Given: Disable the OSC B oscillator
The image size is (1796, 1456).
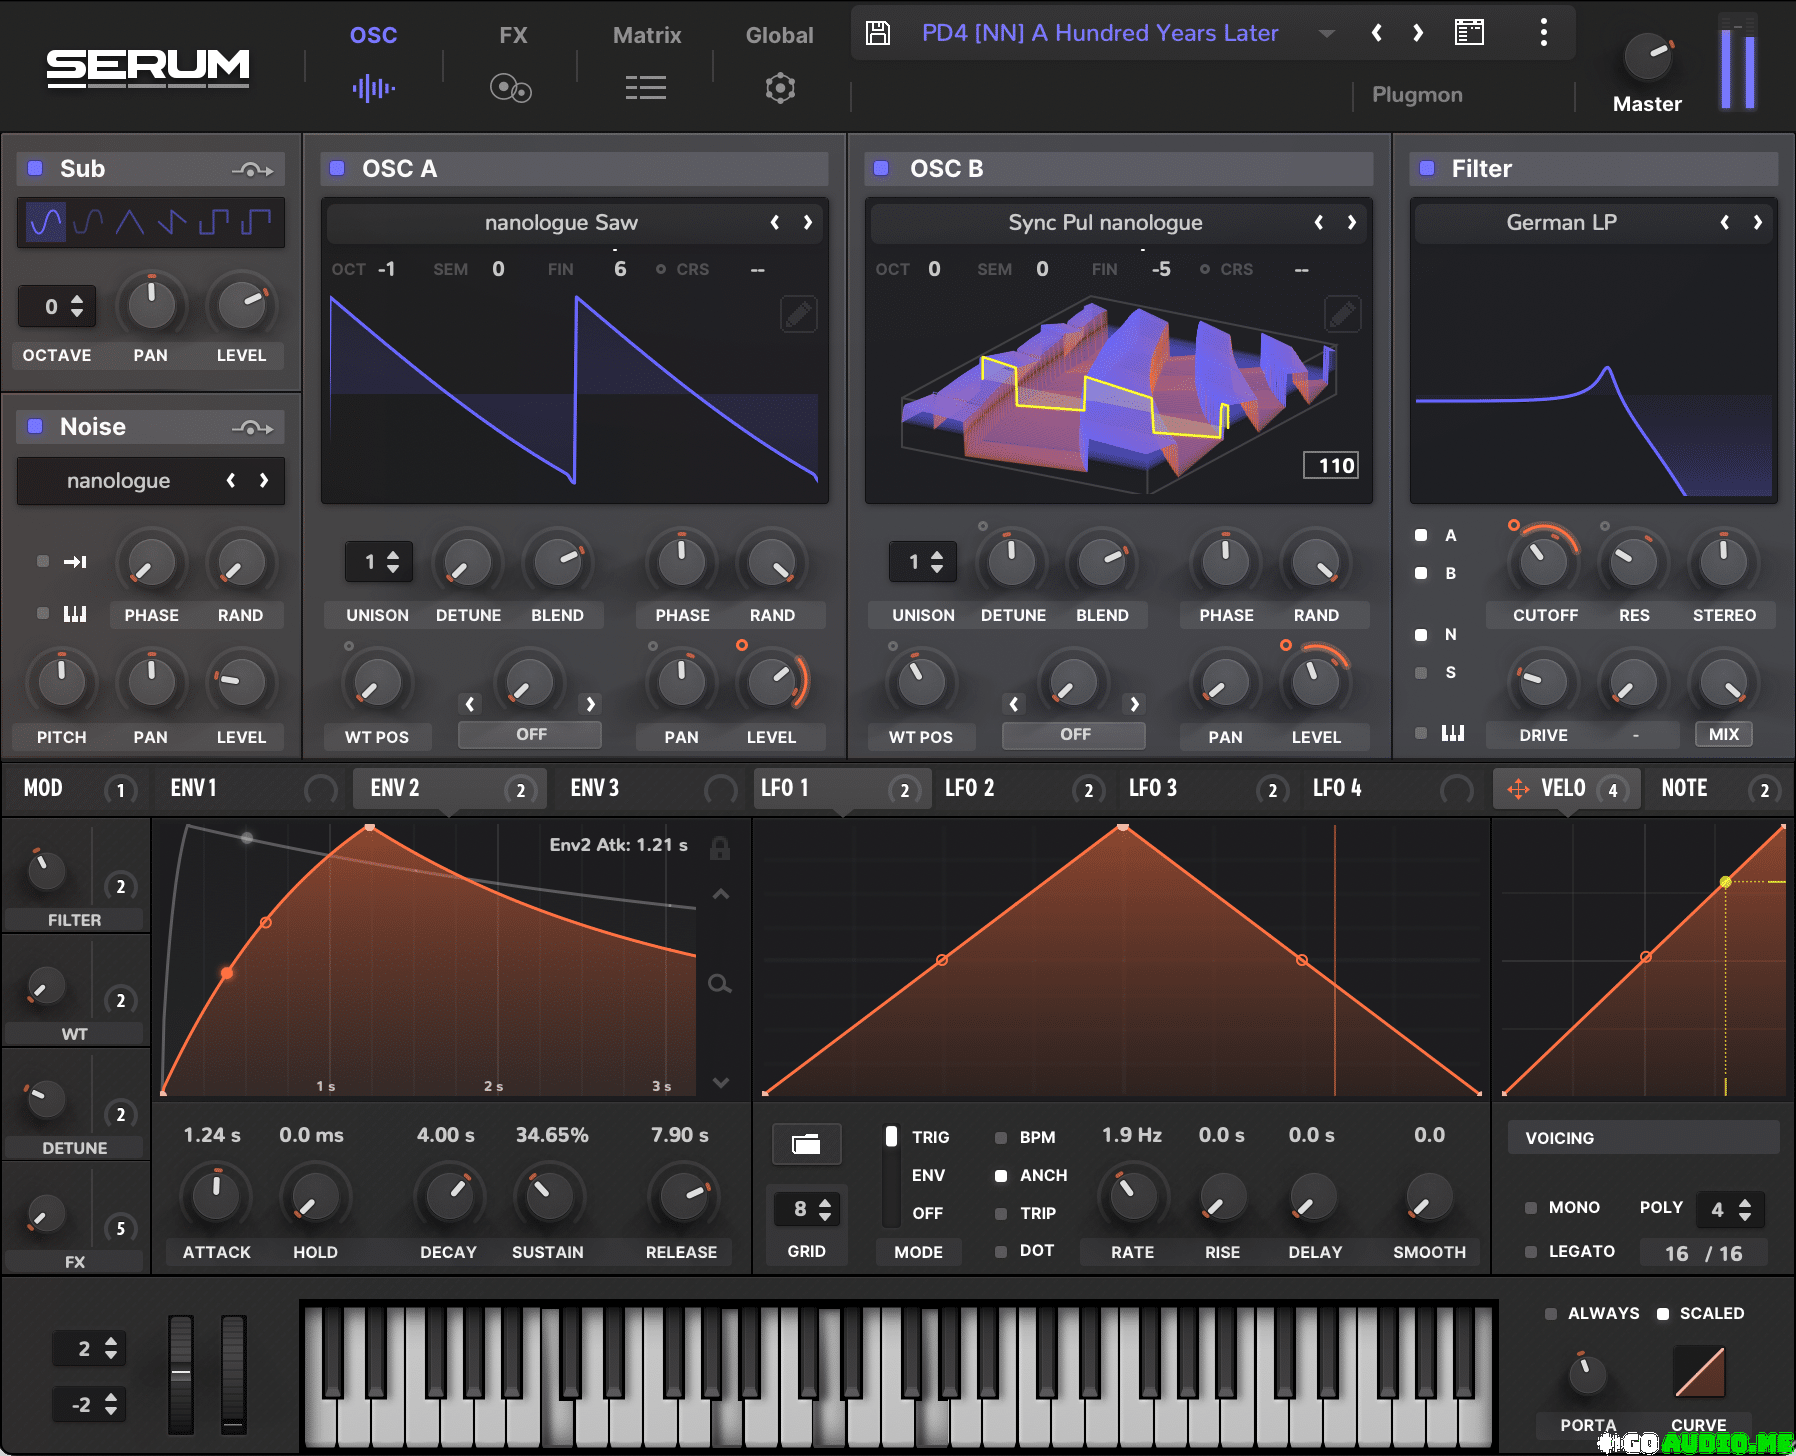Looking at the screenshot, I should click(881, 168).
